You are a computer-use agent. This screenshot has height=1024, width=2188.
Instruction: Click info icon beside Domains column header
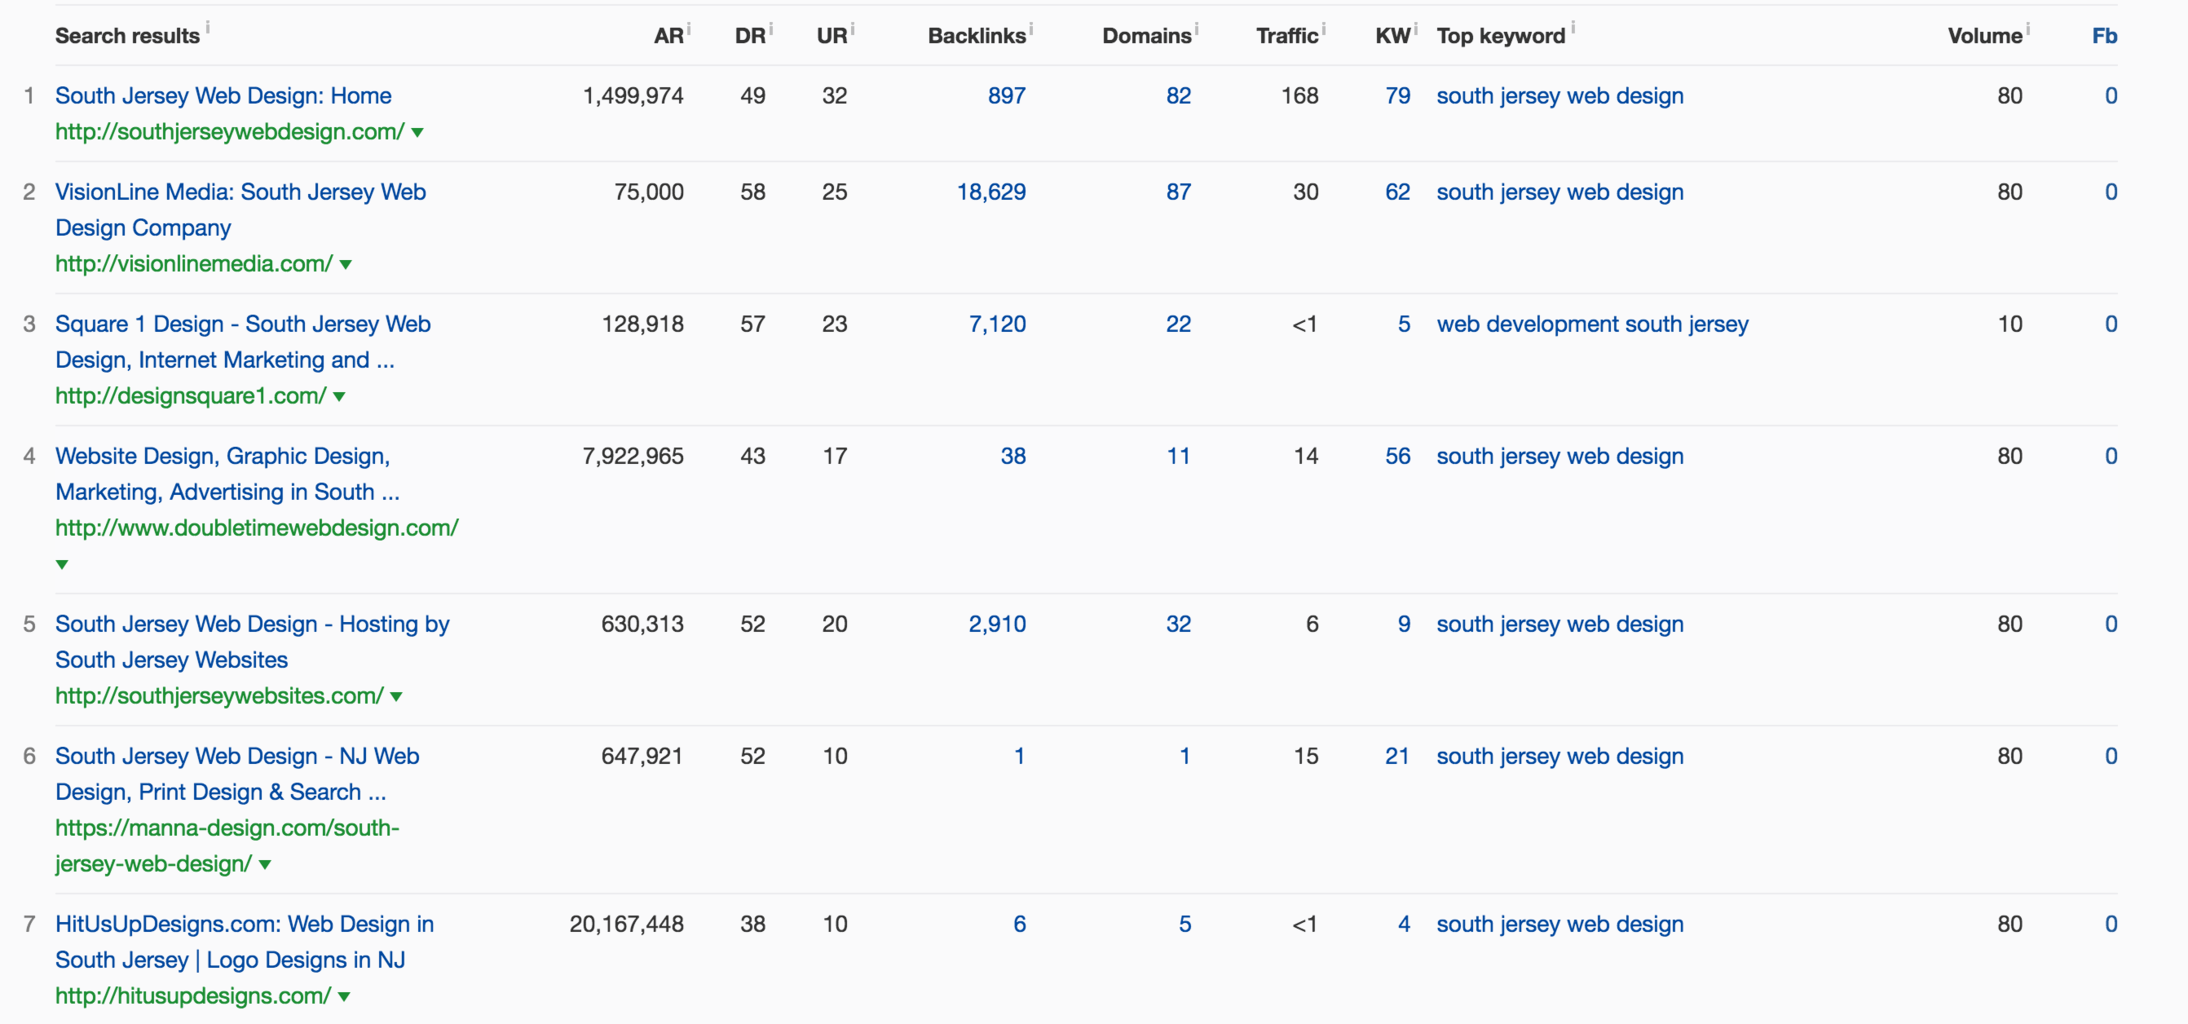coord(1197,28)
